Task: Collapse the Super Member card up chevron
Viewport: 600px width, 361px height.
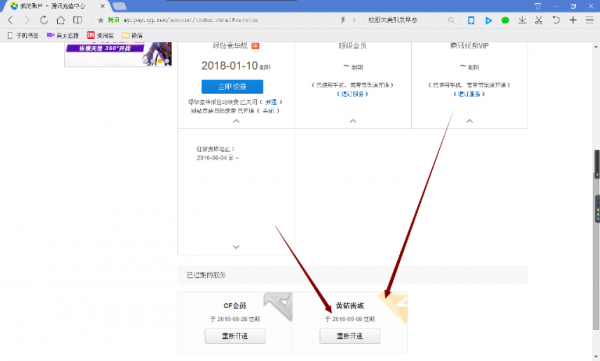Action: (353, 121)
